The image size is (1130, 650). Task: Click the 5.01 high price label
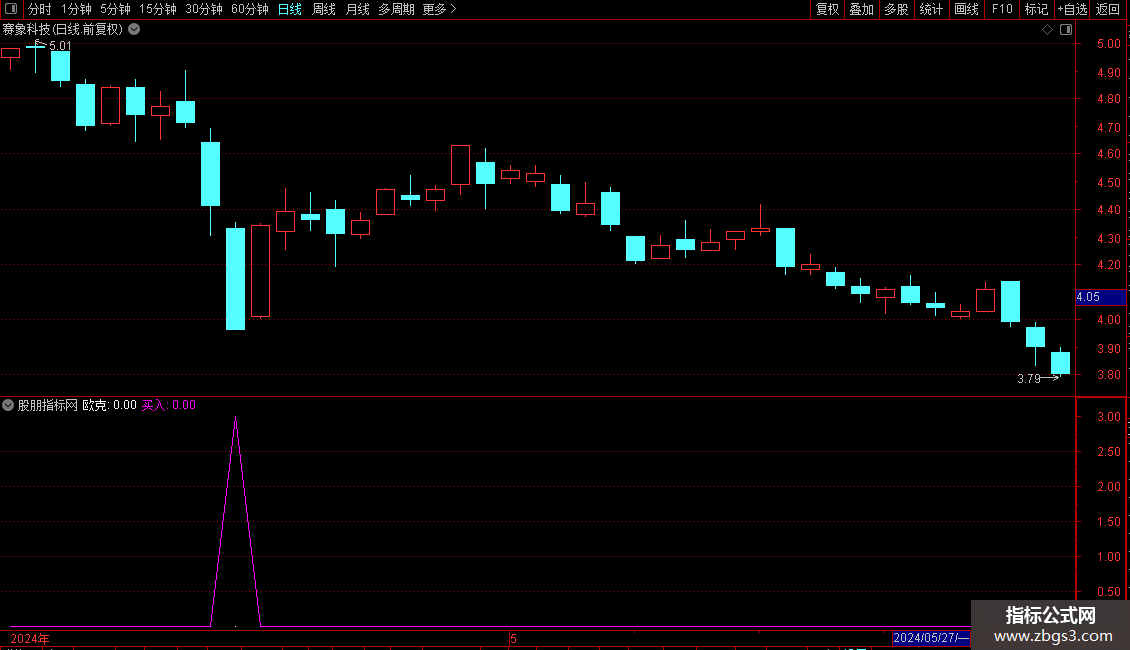[61, 45]
